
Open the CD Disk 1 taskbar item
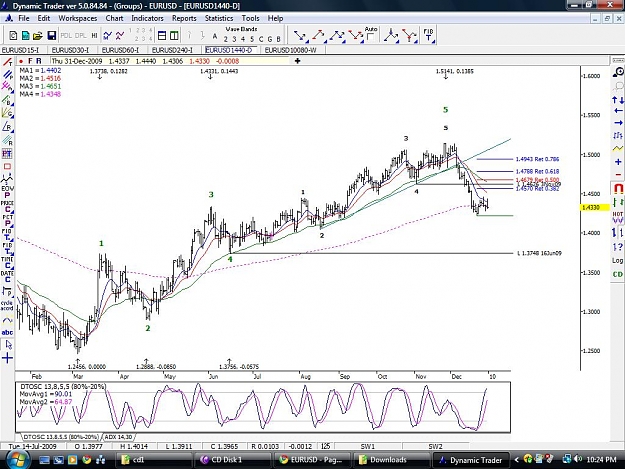233,460
